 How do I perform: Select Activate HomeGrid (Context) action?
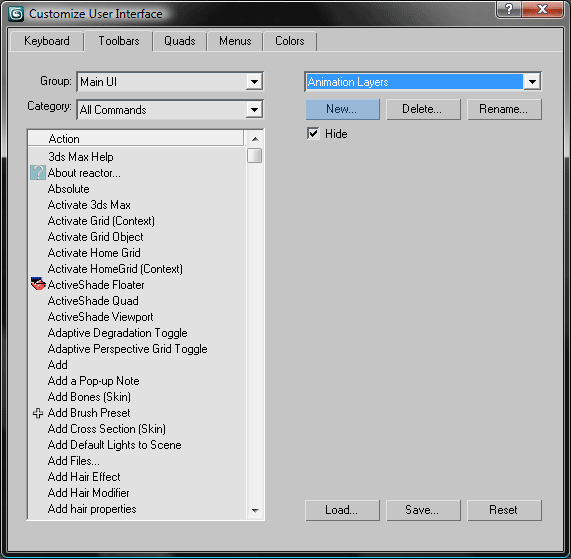point(115,269)
